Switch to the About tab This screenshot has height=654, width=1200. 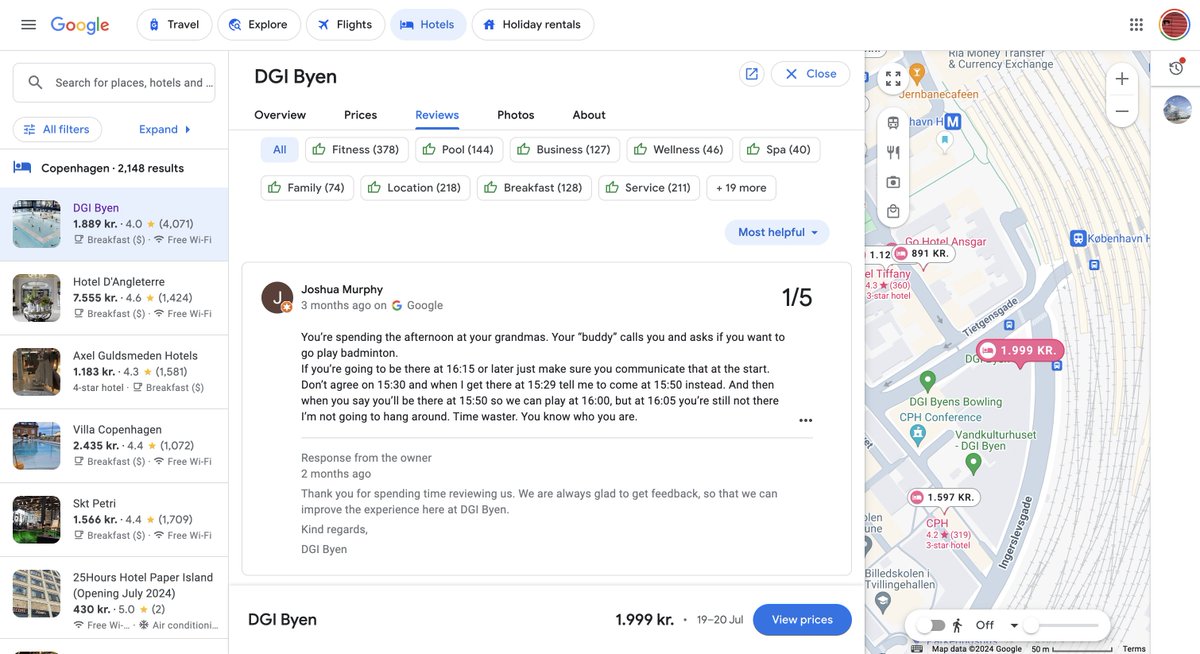(x=589, y=115)
